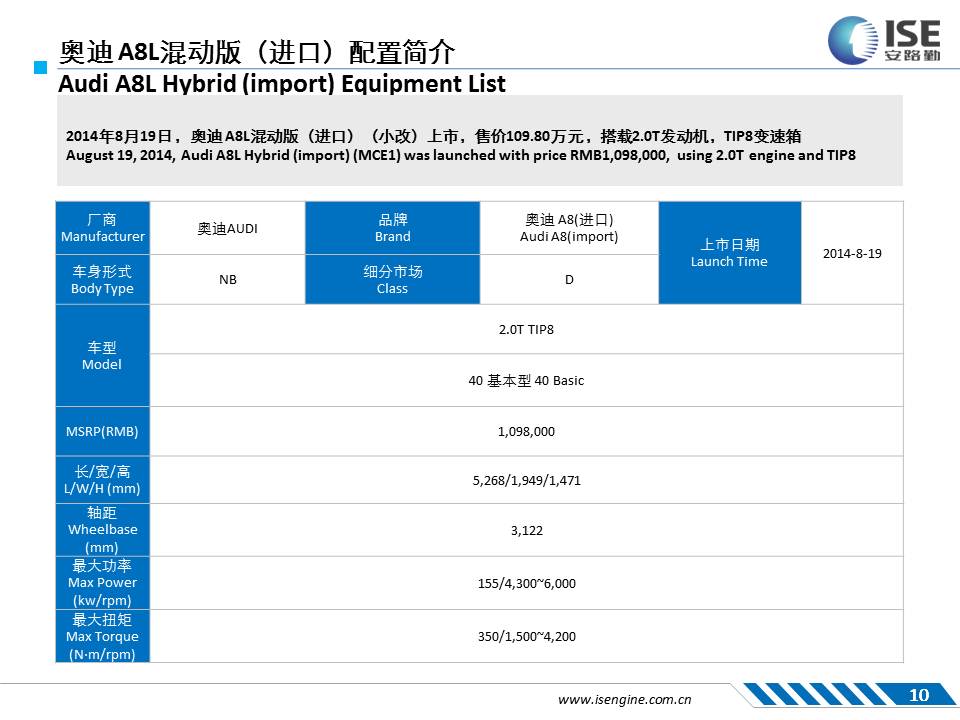
Task: Click the body type value 'NB'
Action: [227, 280]
